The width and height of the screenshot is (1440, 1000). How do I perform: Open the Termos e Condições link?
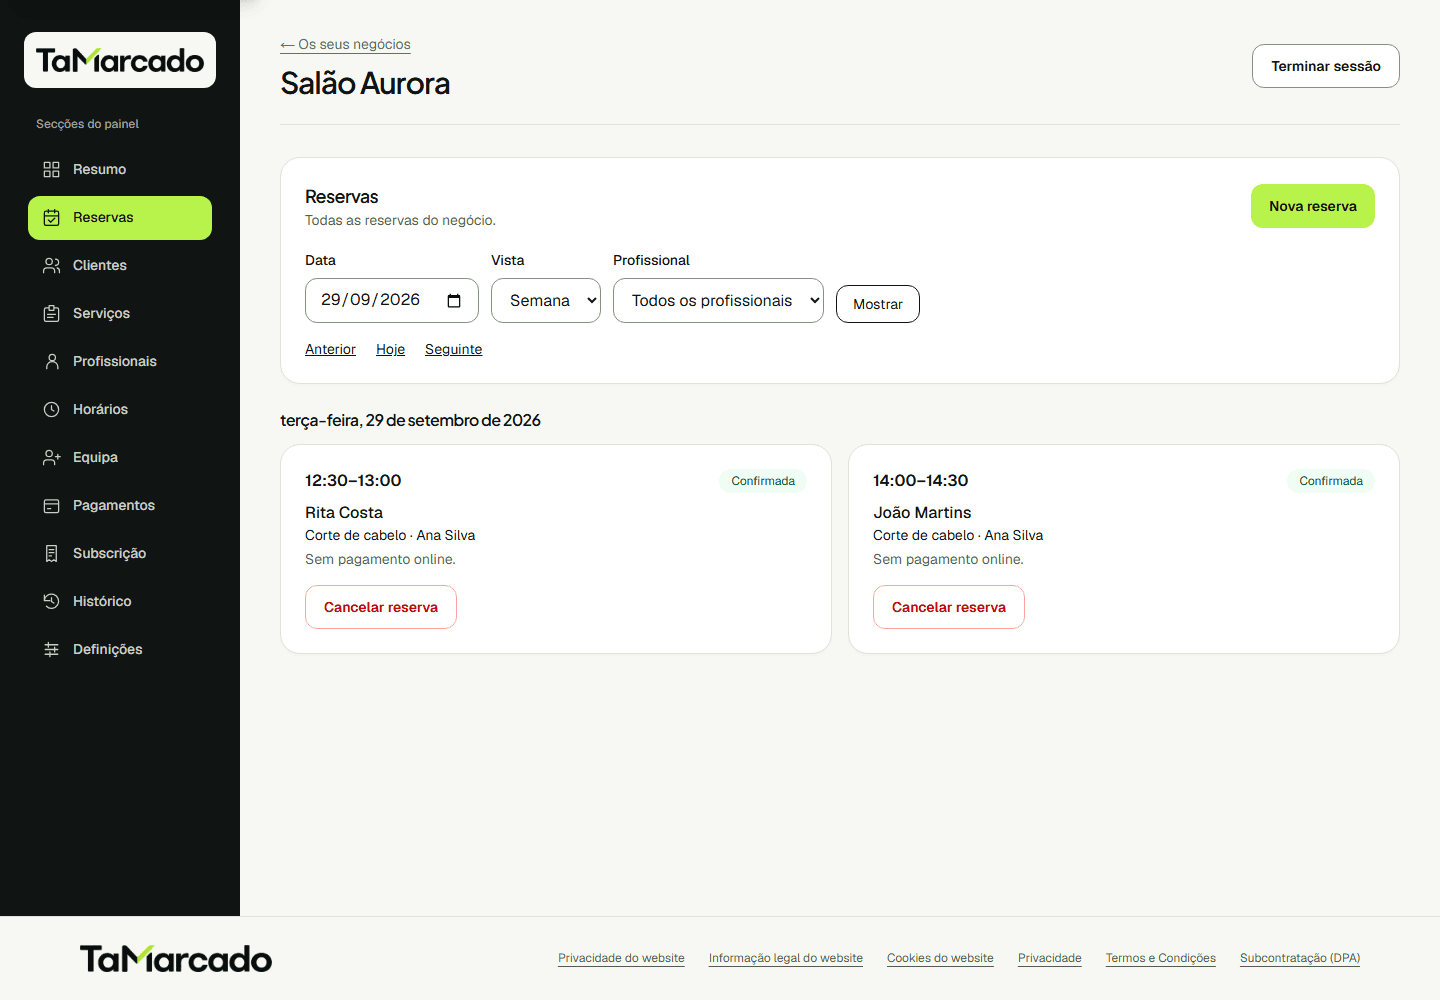click(x=1161, y=958)
